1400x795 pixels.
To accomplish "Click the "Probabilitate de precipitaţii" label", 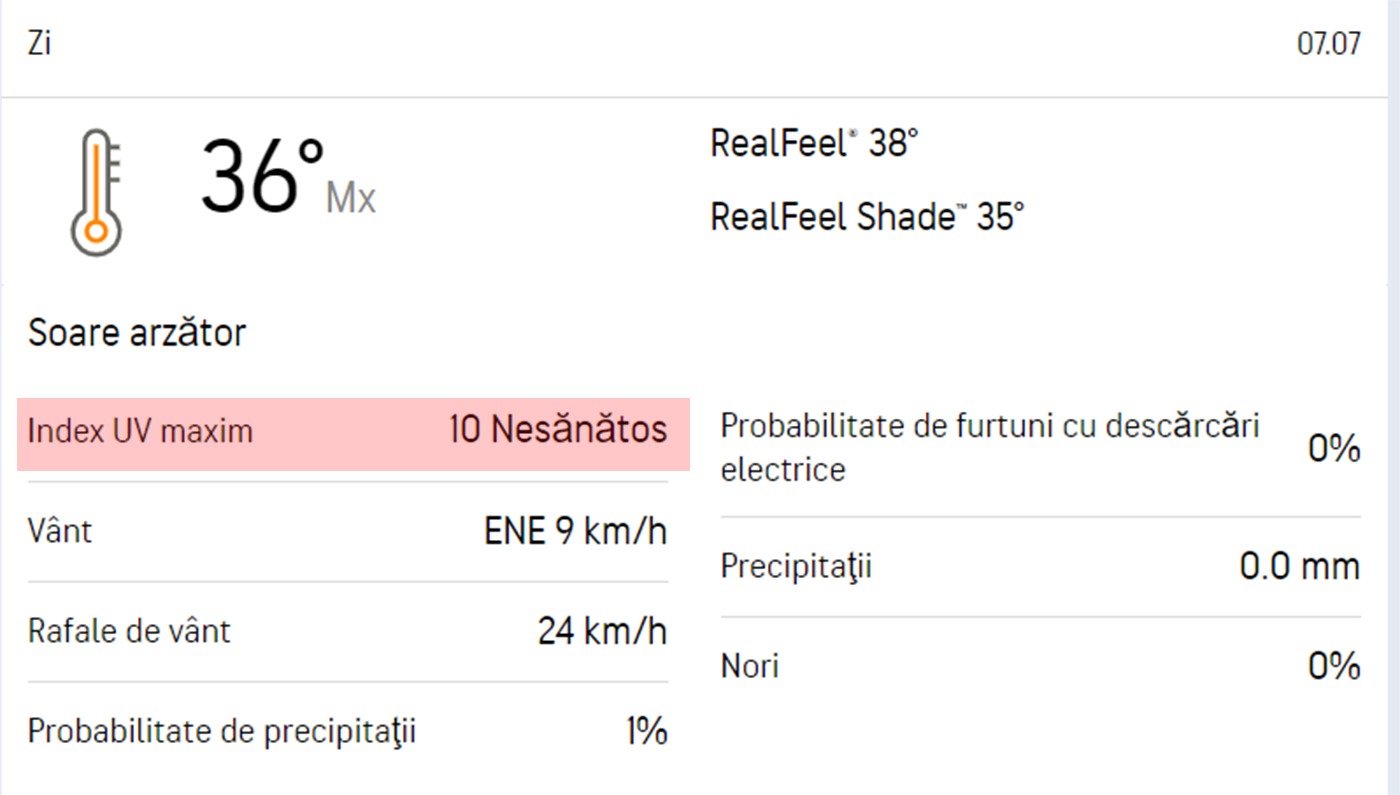I will pos(221,732).
